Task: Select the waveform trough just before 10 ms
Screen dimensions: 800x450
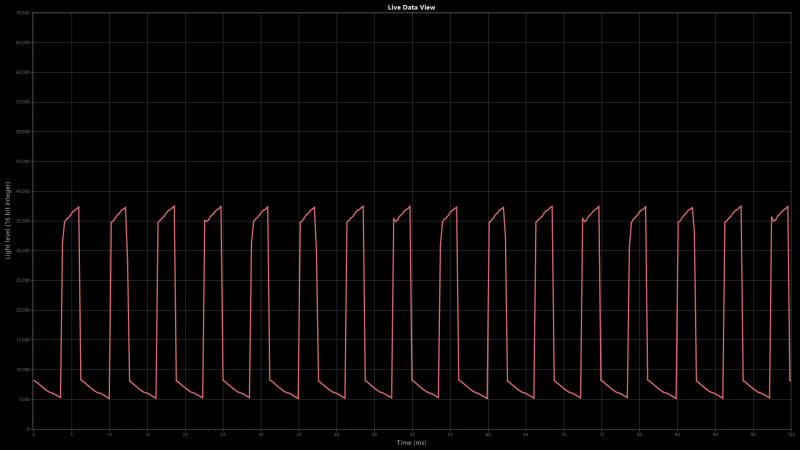Action: coord(108,399)
